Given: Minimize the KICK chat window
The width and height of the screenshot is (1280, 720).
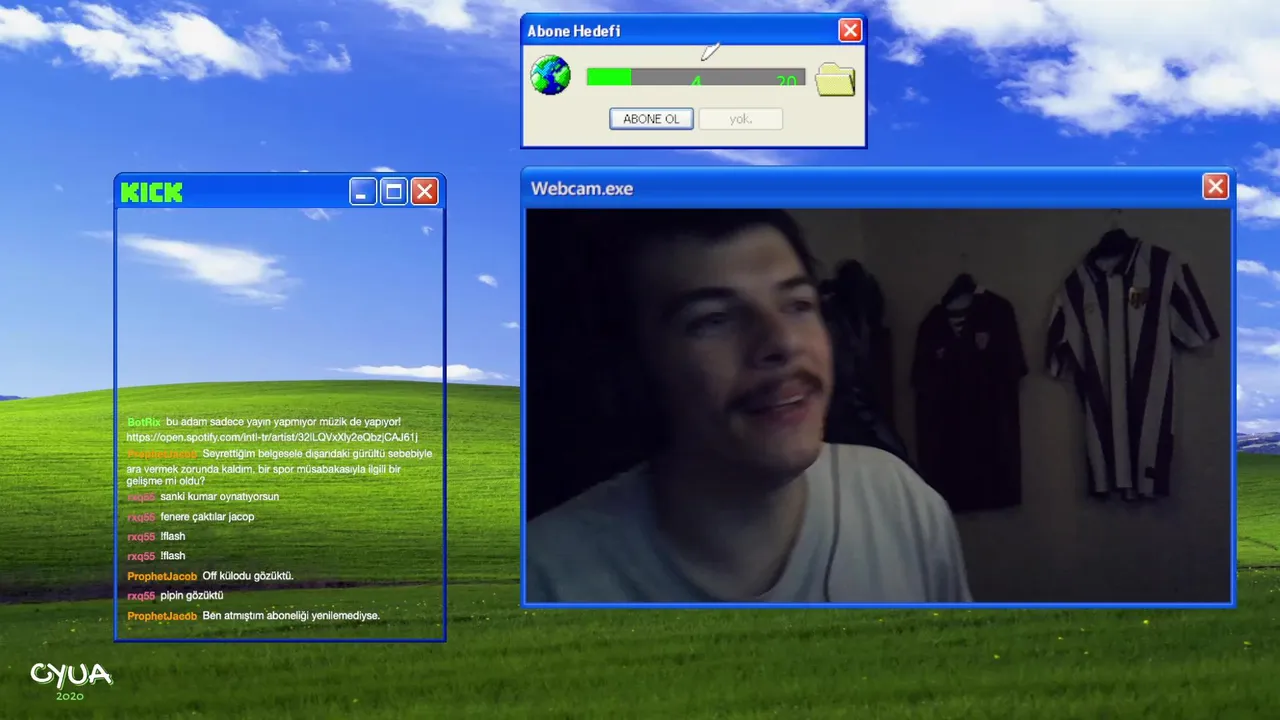Looking at the screenshot, I should [363, 192].
